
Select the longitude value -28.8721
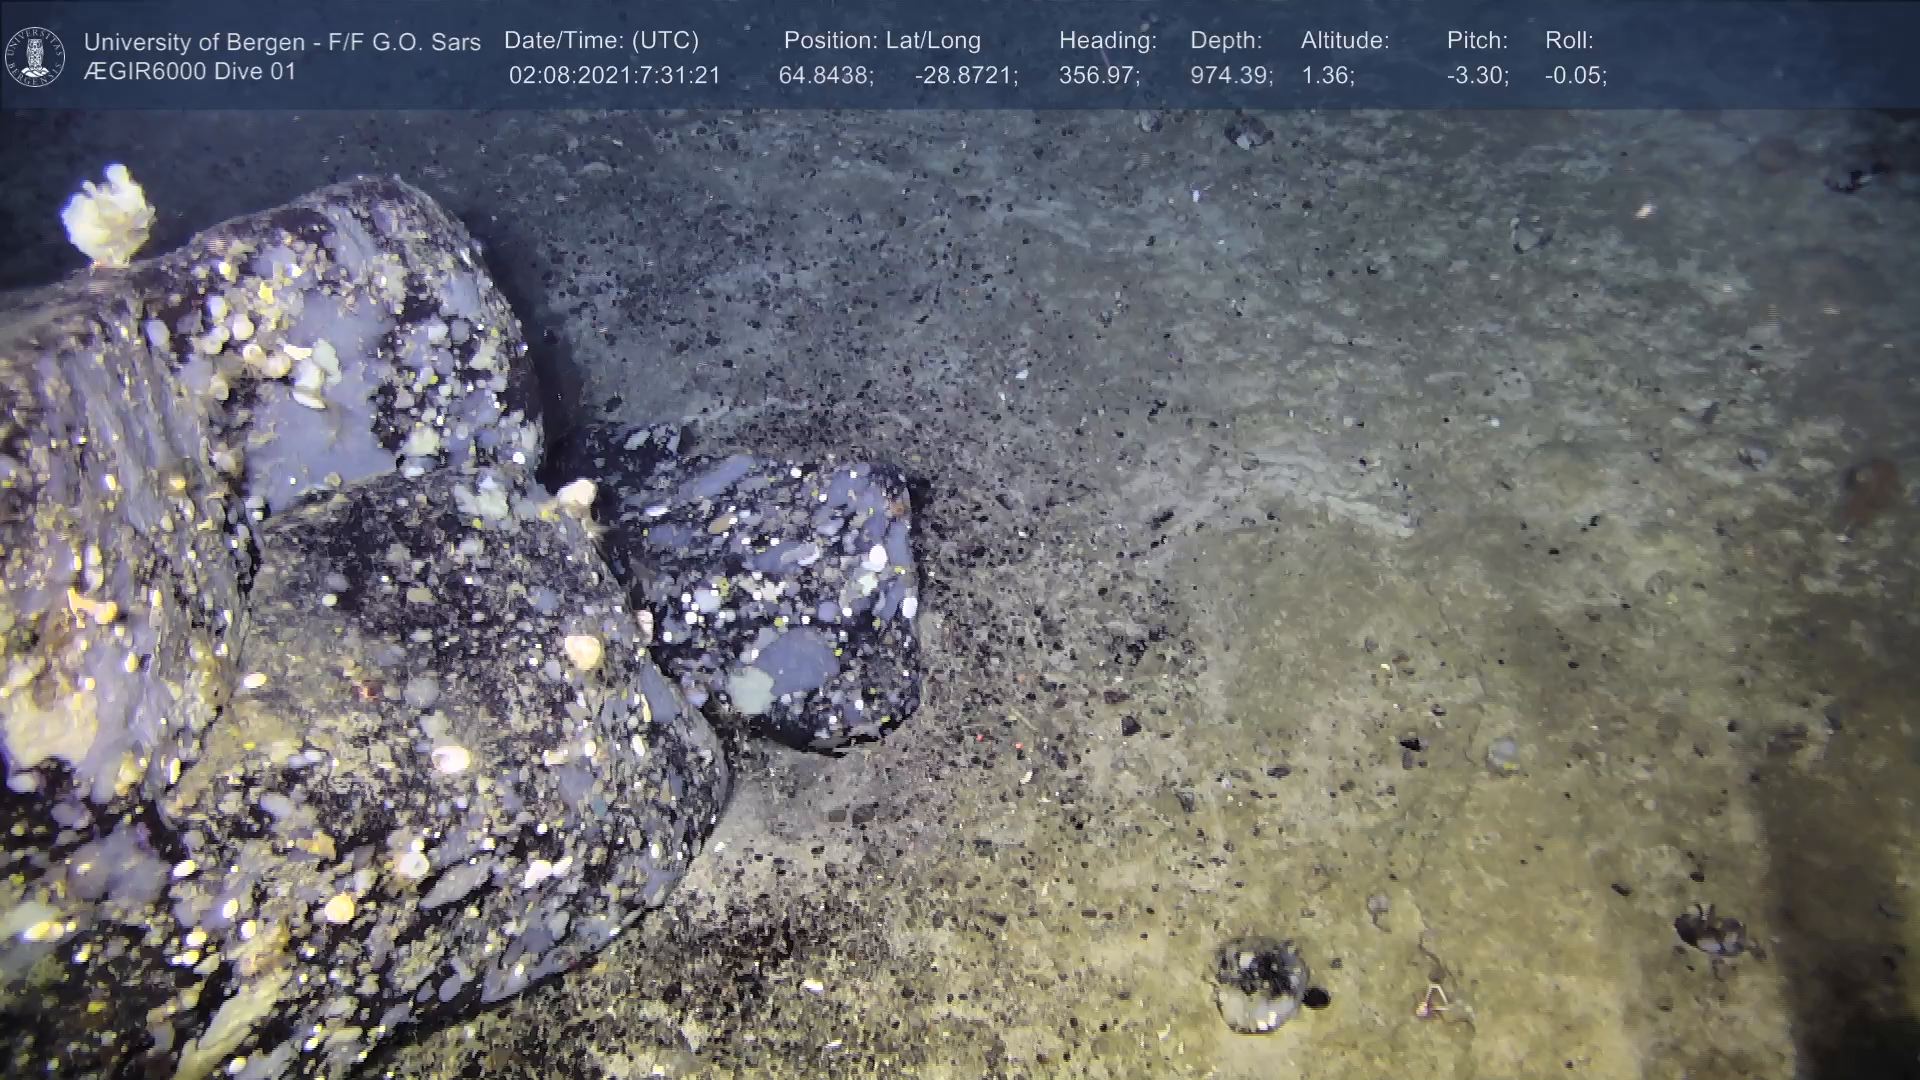[965, 76]
